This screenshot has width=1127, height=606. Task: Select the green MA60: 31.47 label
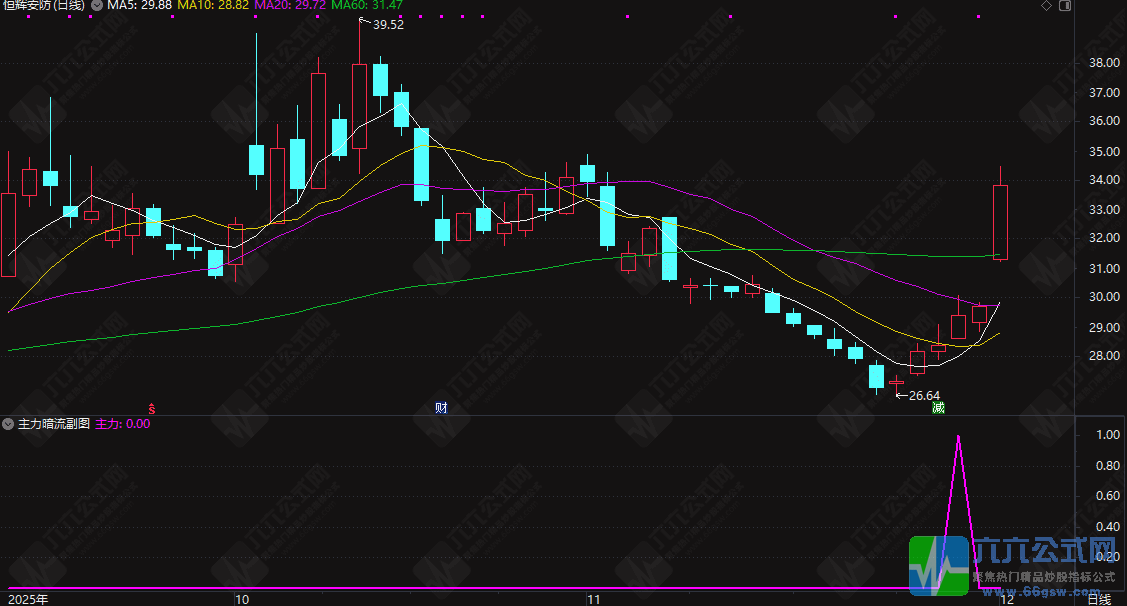(x=367, y=5)
